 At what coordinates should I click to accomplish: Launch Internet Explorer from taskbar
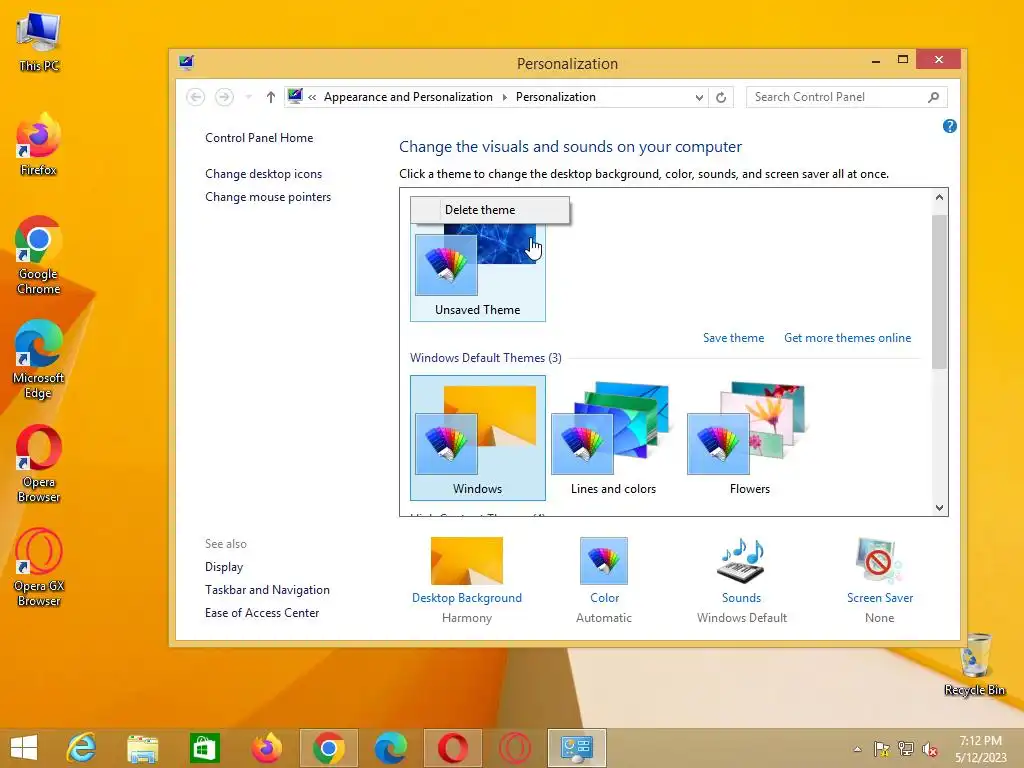(82, 748)
